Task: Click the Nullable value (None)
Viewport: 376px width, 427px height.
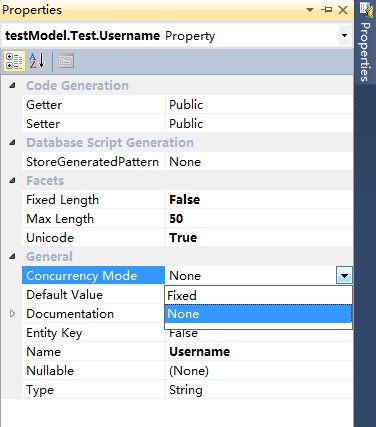Action: pos(189,371)
